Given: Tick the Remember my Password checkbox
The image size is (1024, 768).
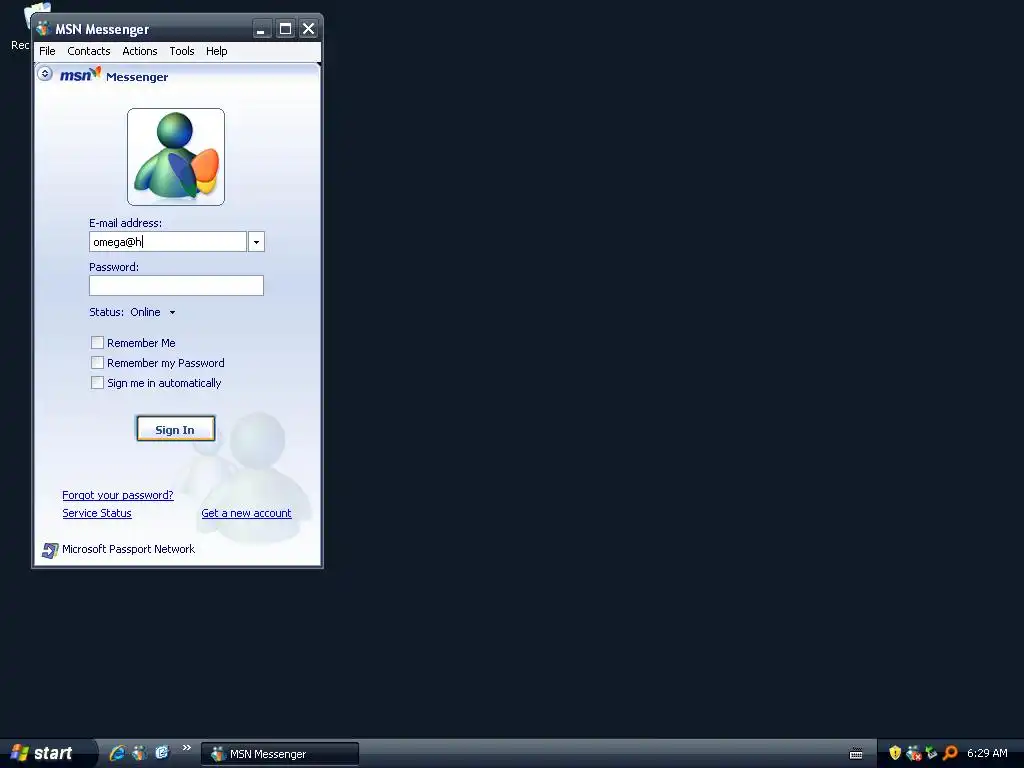Looking at the screenshot, I should 97,362.
